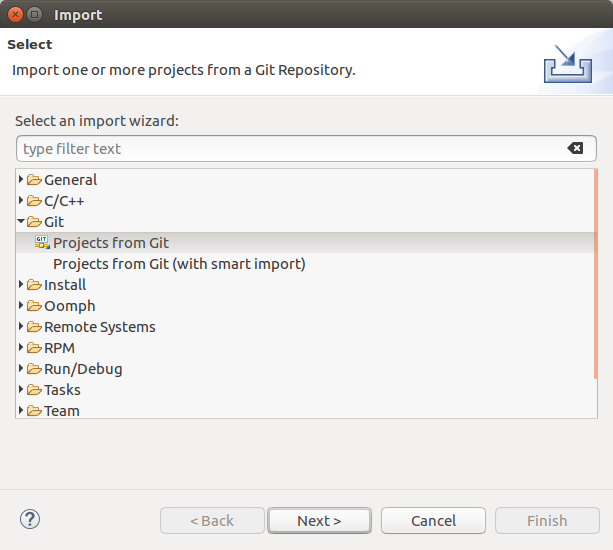Screen dimensions: 613x550
Task: Expand the General category arrow
Action: tap(21, 180)
